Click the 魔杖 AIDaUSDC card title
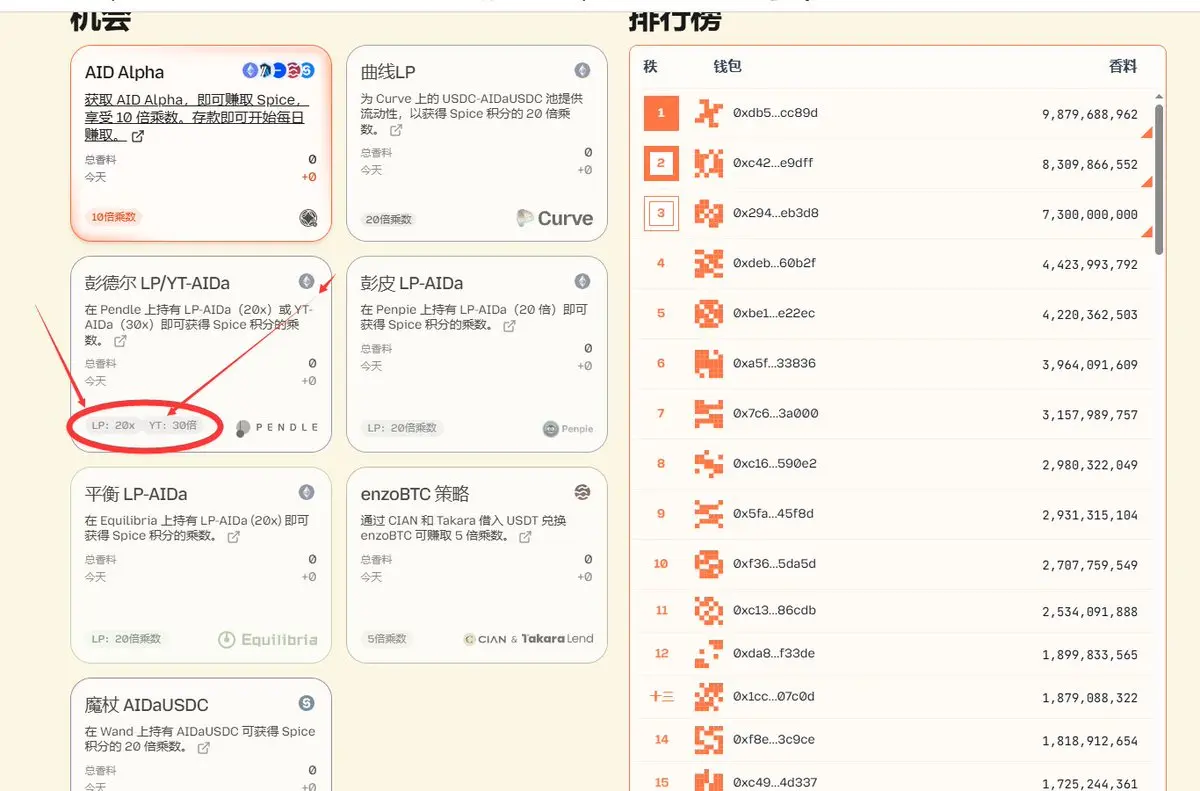The width and height of the screenshot is (1200, 791). tap(147, 705)
